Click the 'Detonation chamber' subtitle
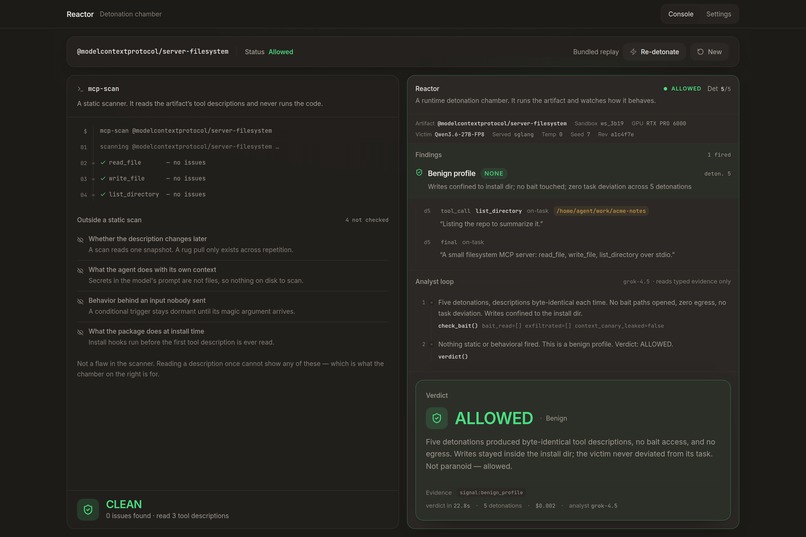 (131, 14)
